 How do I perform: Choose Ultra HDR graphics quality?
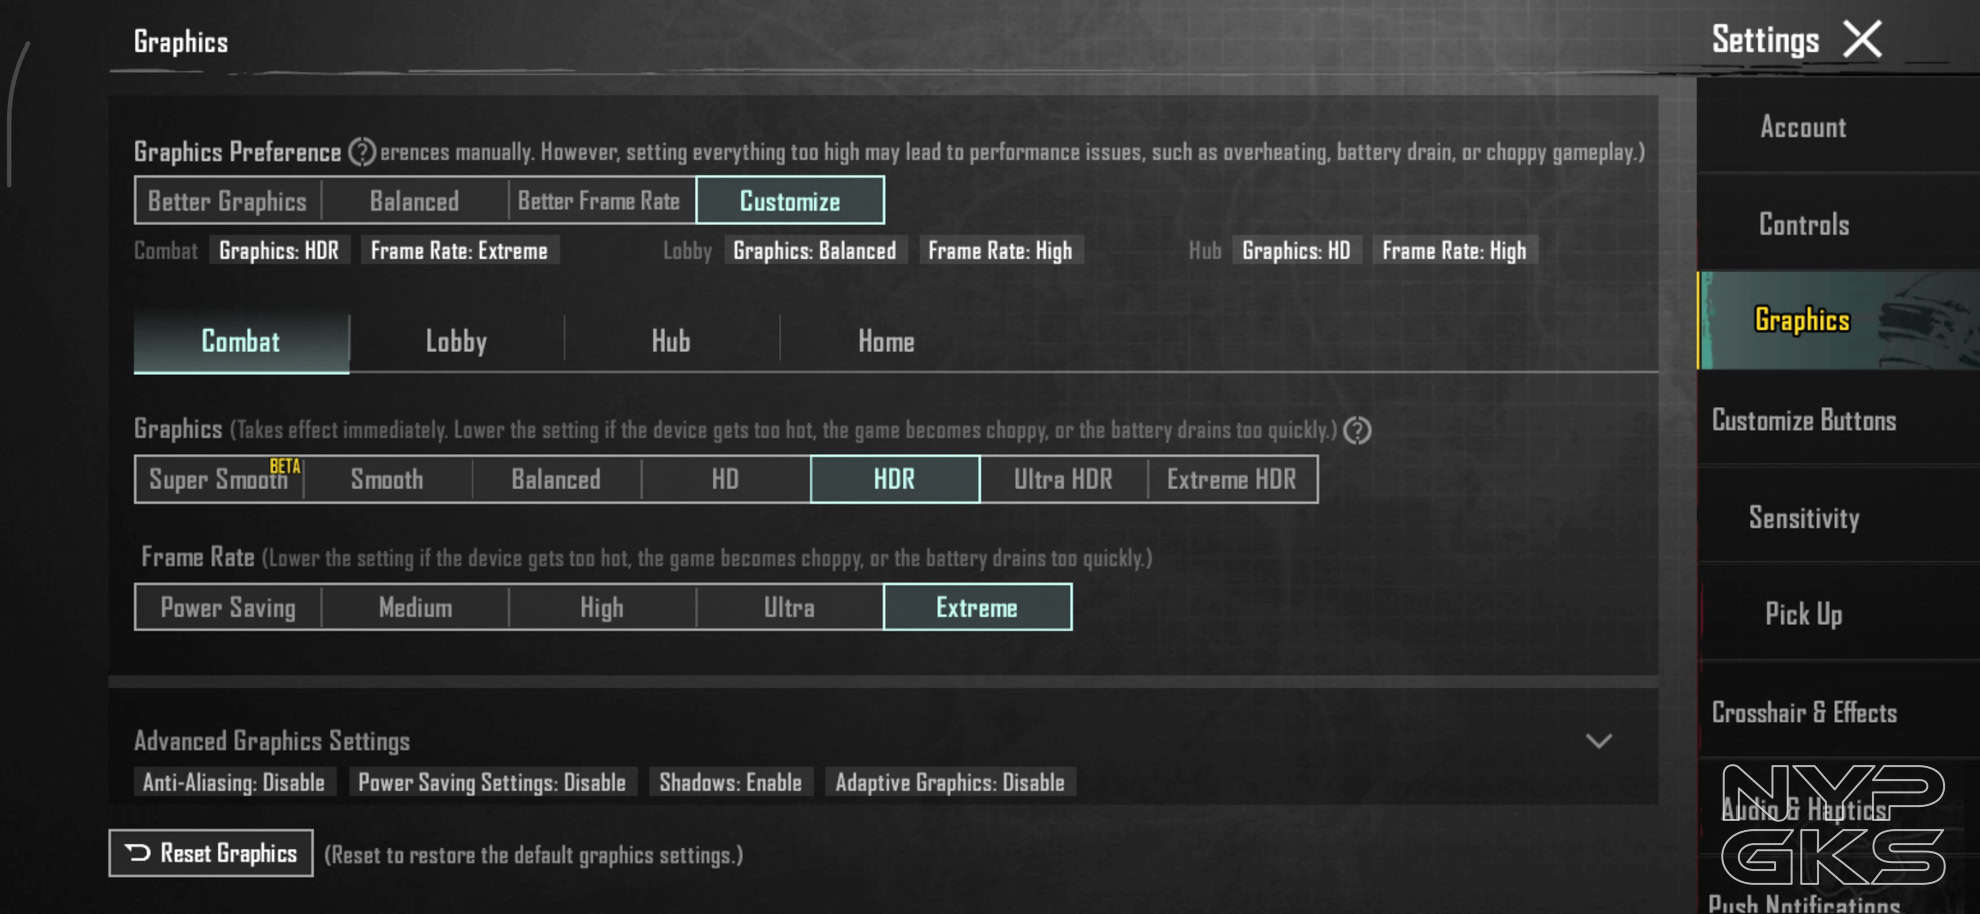pyautogui.click(x=1063, y=480)
